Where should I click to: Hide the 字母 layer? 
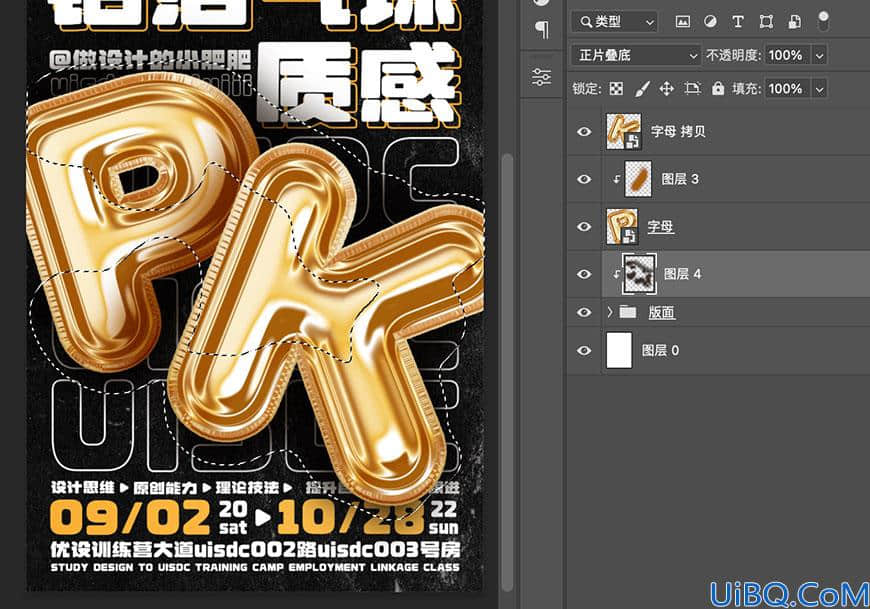tap(584, 227)
